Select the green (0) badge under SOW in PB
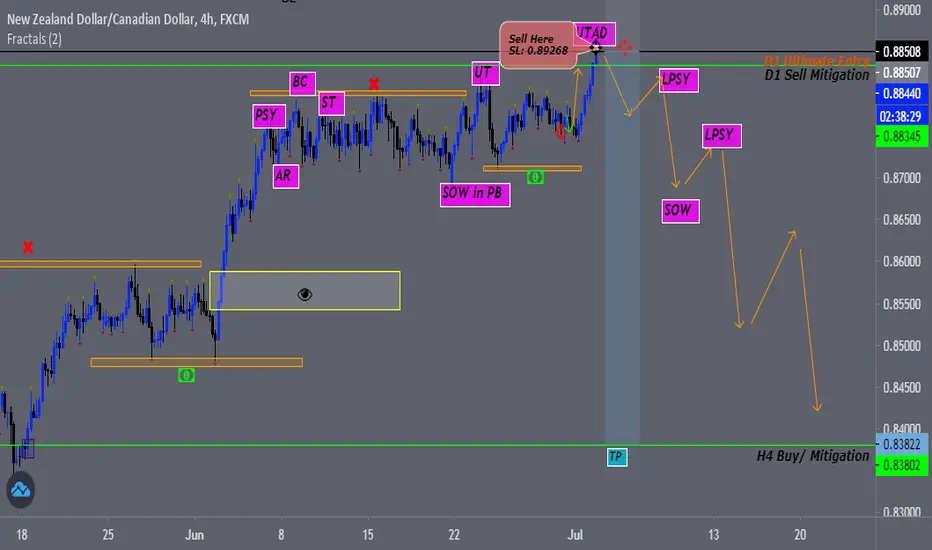Screen dimensions: 932x550 pos(535,177)
